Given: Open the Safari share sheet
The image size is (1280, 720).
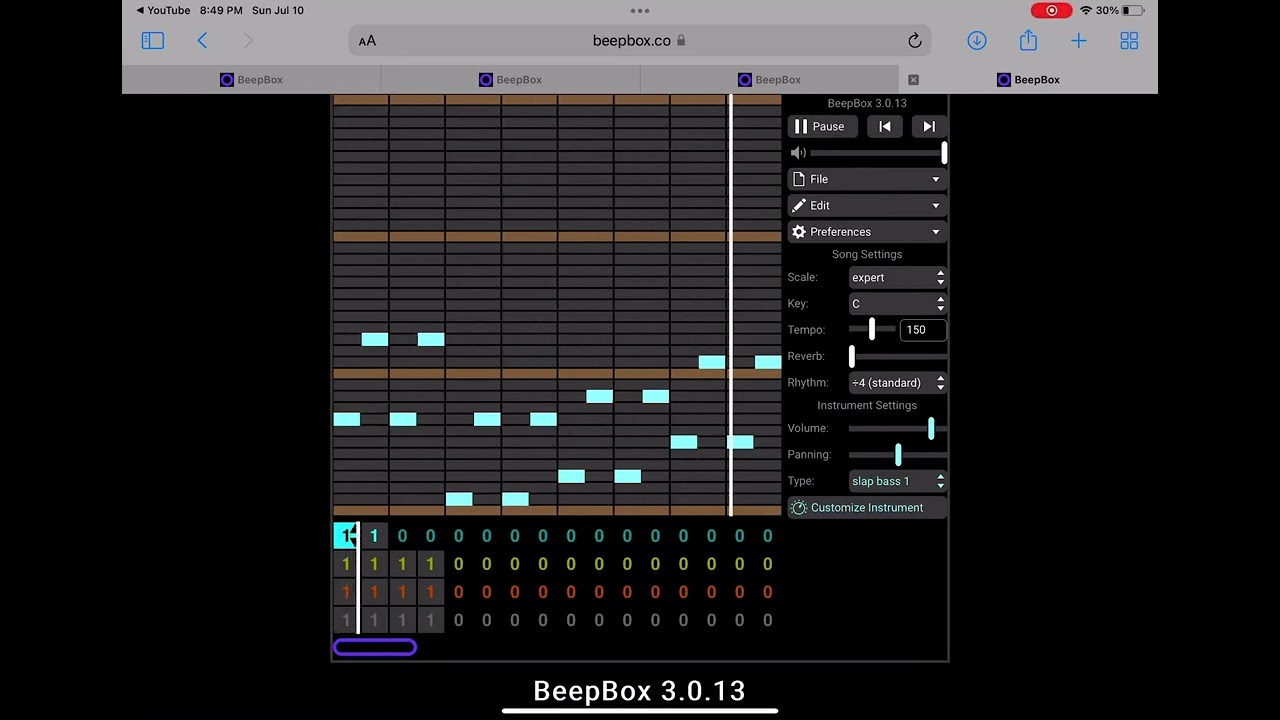Looking at the screenshot, I should [1028, 40].
